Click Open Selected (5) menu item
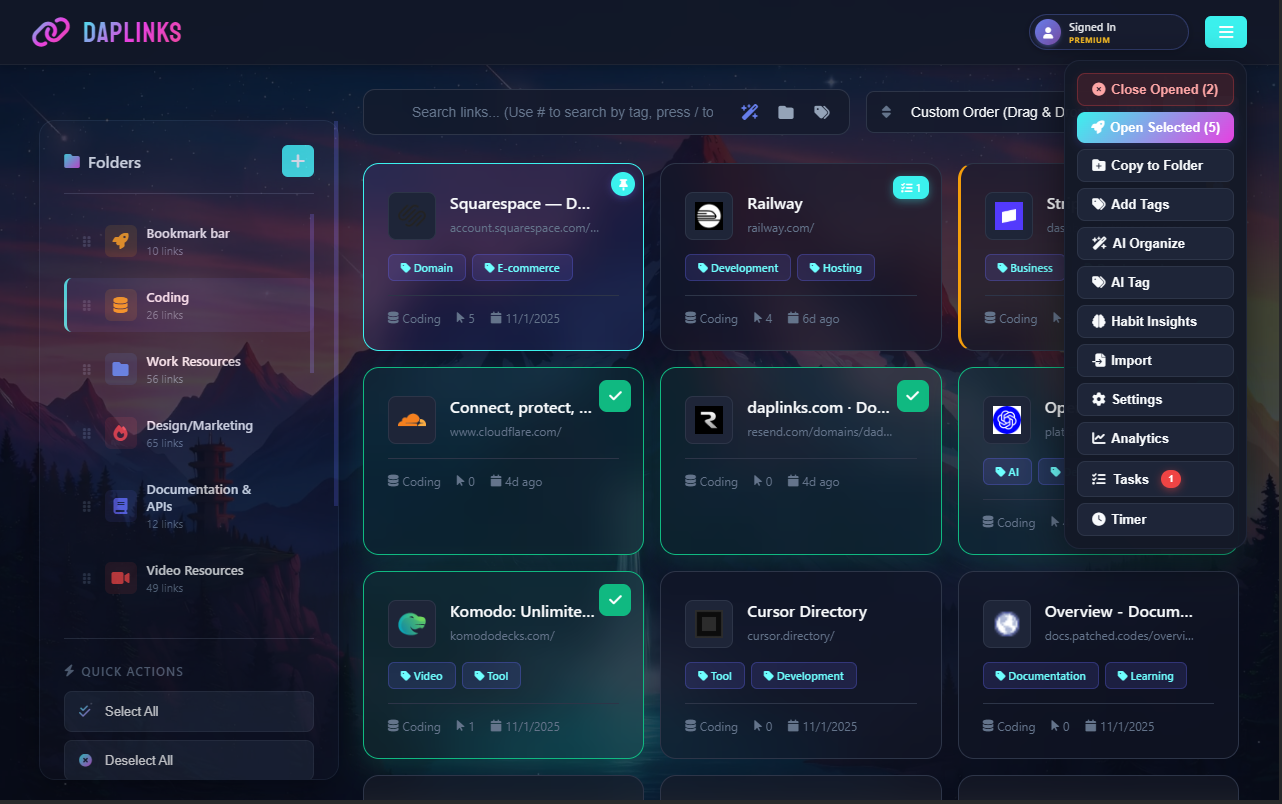1282x804 pixels. tap(1155, 127)
